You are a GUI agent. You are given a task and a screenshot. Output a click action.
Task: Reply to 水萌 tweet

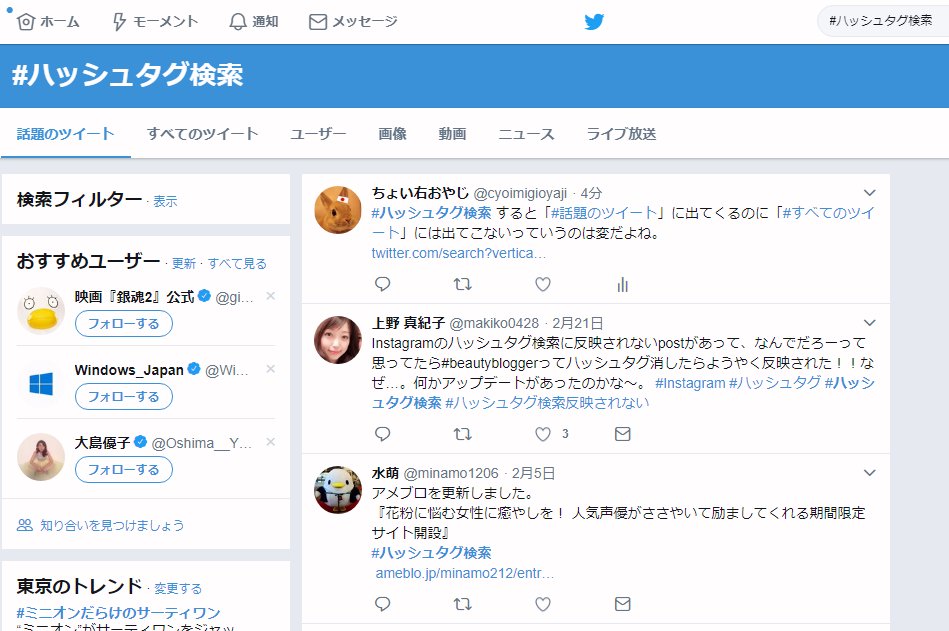tap(383, 604)
